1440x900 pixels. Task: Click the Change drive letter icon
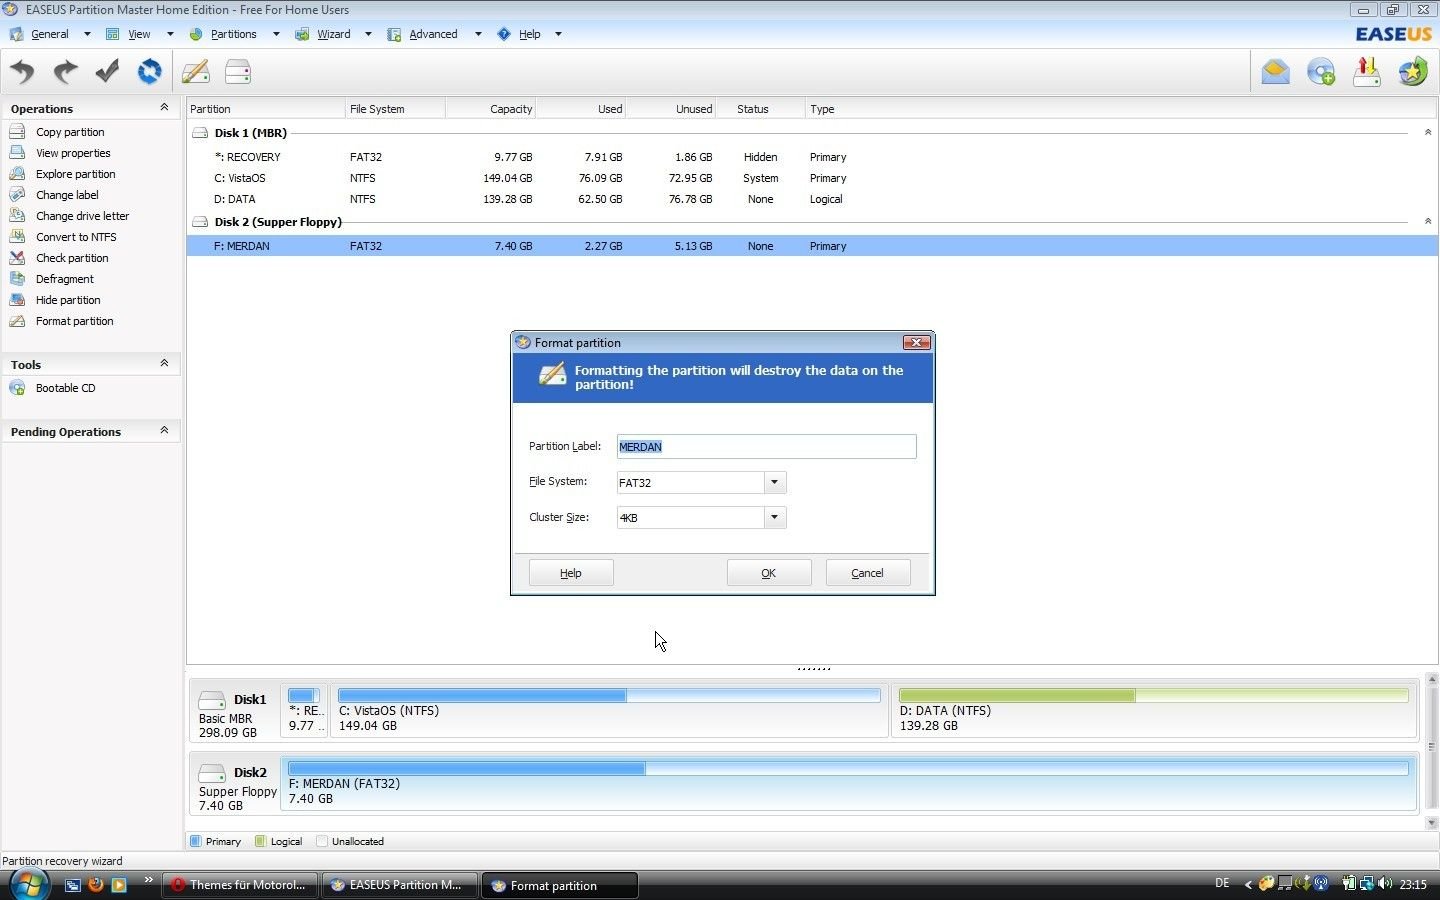pyautogui.click(x=17, y=215)
